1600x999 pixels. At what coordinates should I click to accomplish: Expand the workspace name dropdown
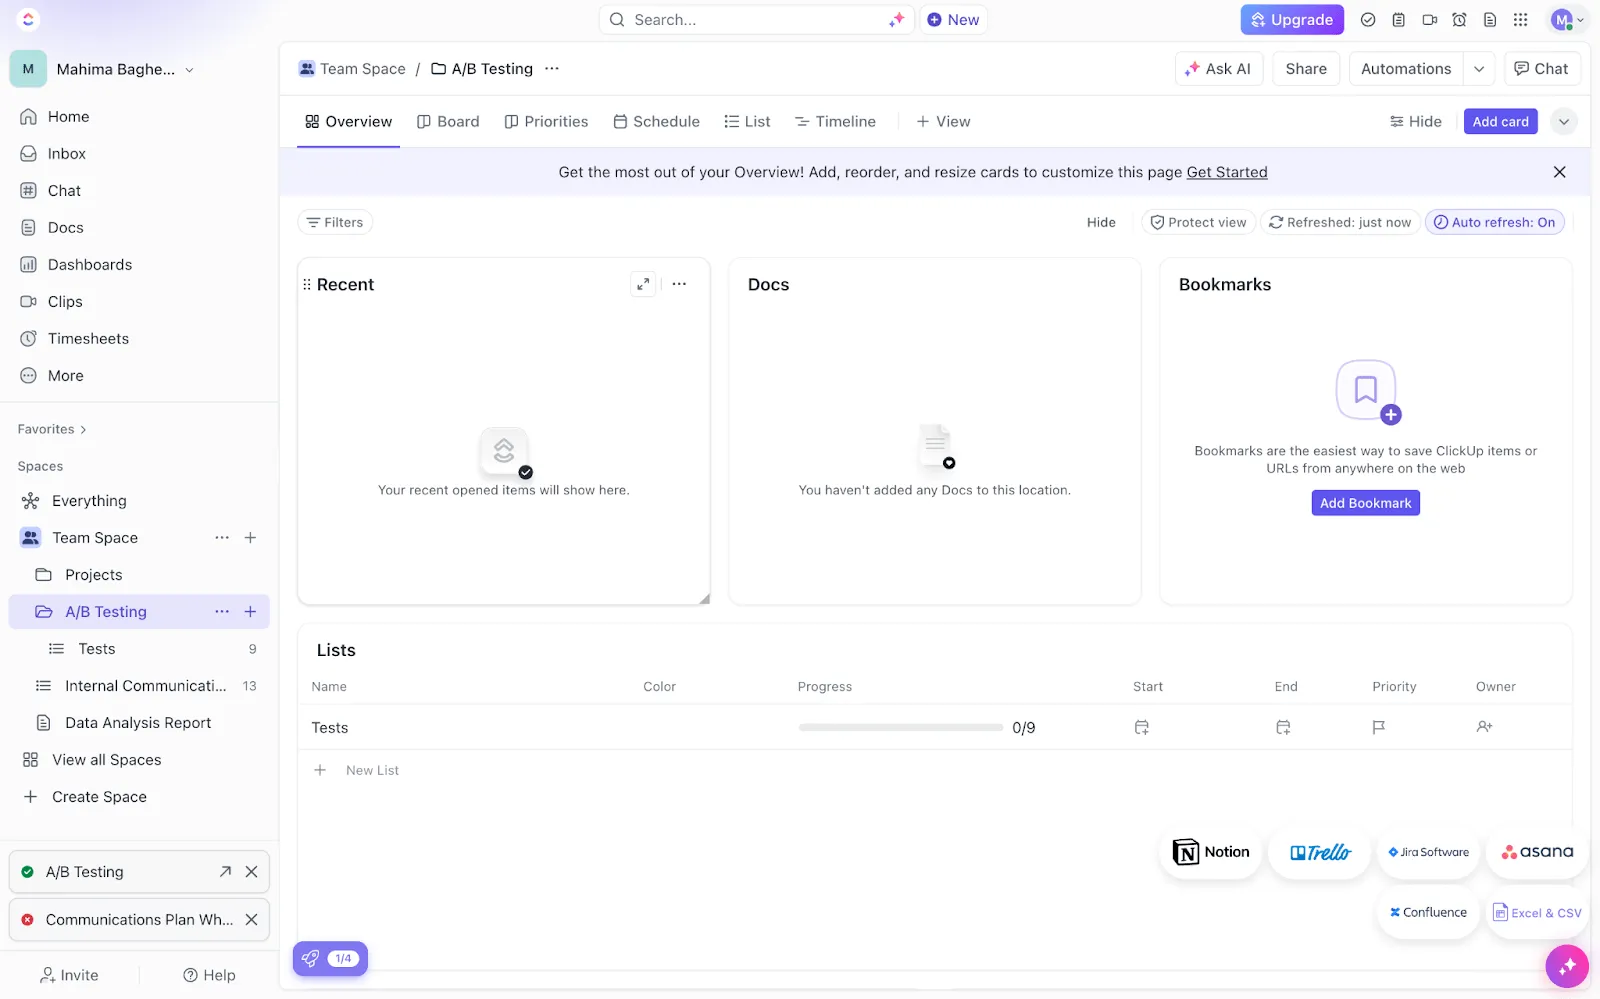189,70
